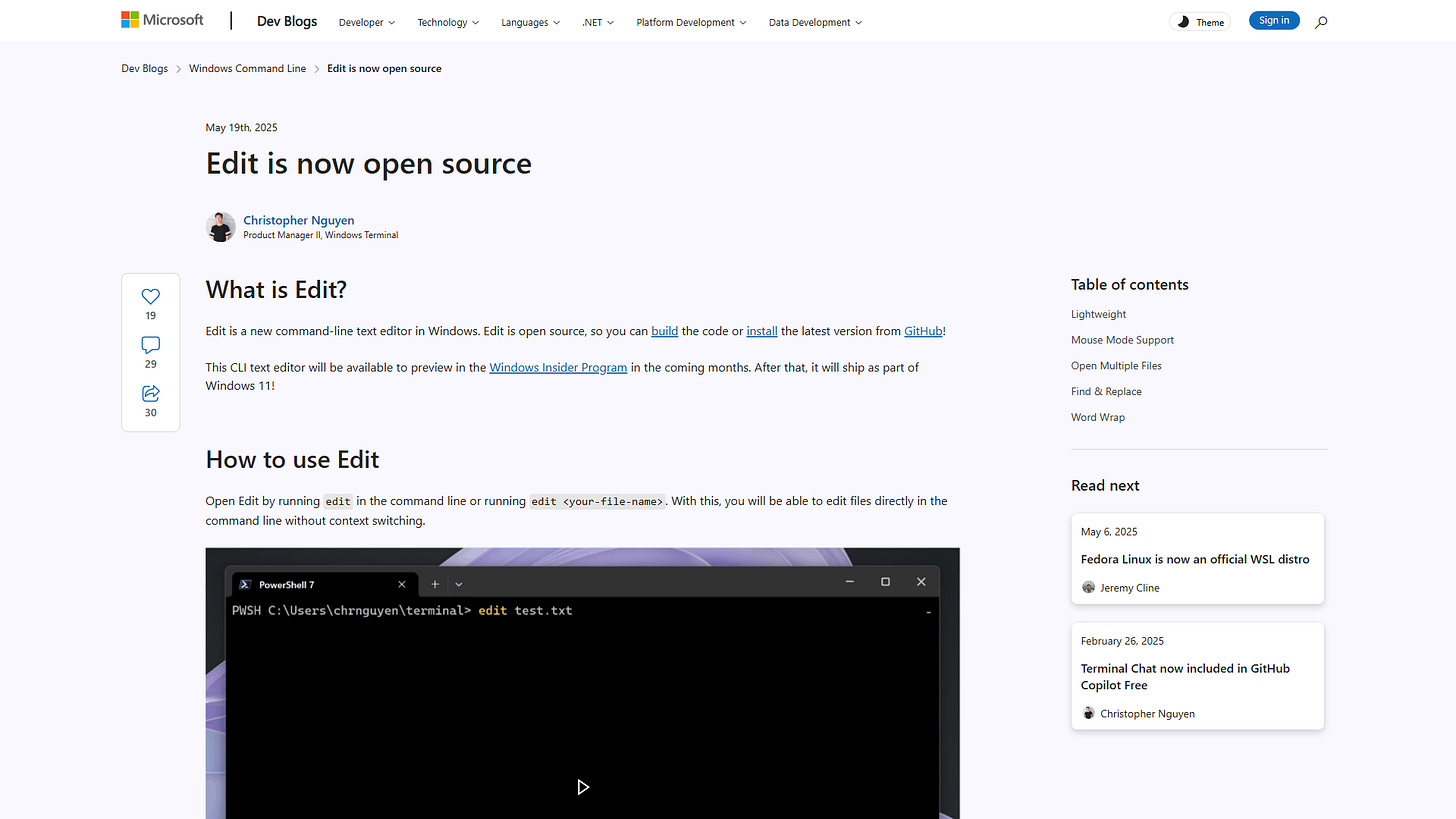Open the GitHub link

tap(923, 331)
